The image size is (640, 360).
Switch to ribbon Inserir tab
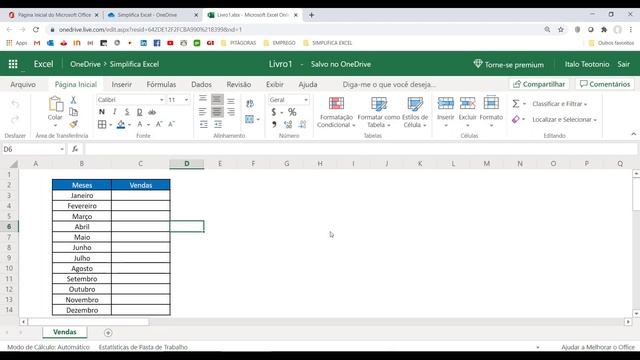[x=122, y=84]
